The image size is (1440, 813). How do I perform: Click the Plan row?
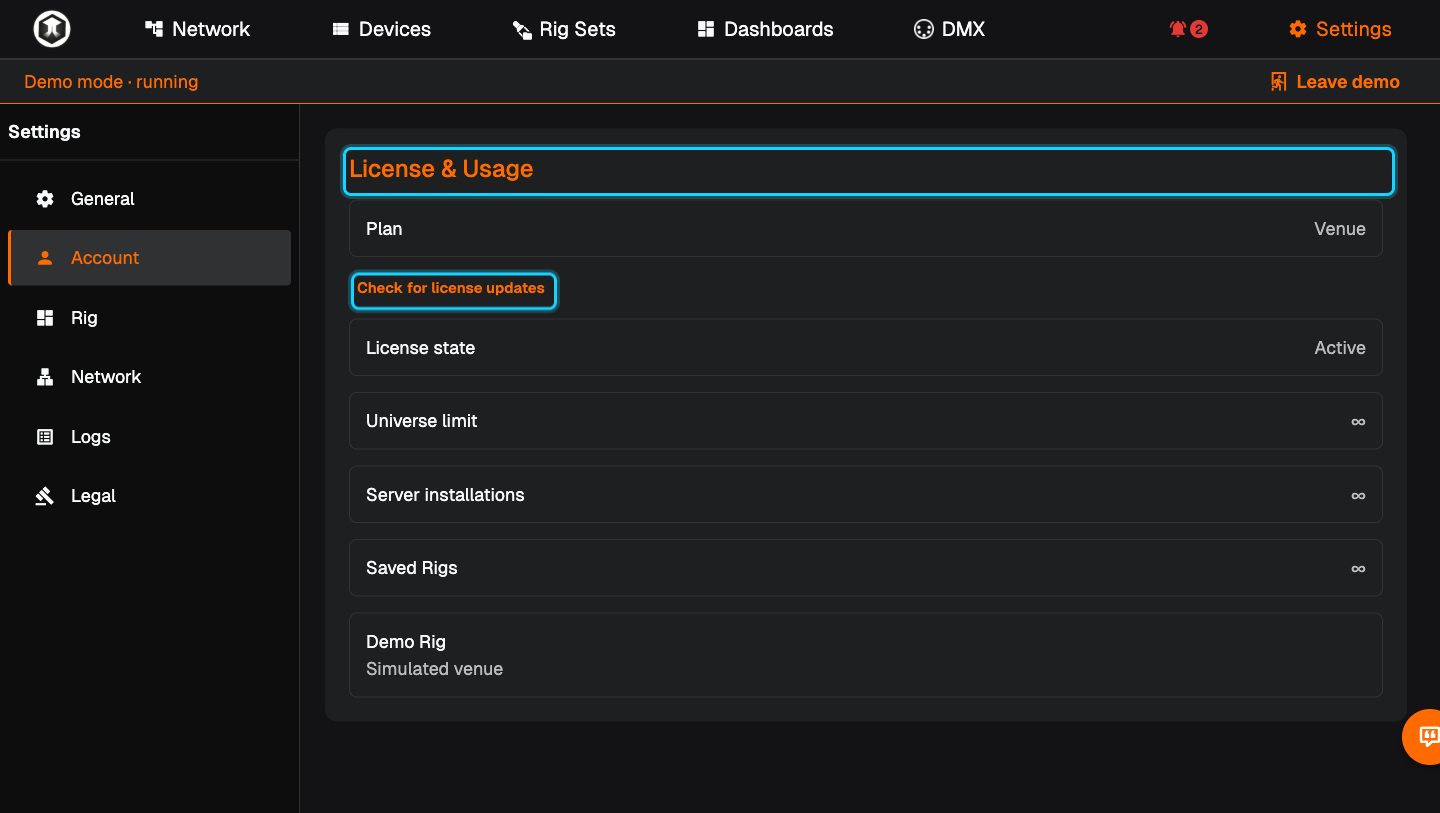pyautogui.click(x=866, y=229)
